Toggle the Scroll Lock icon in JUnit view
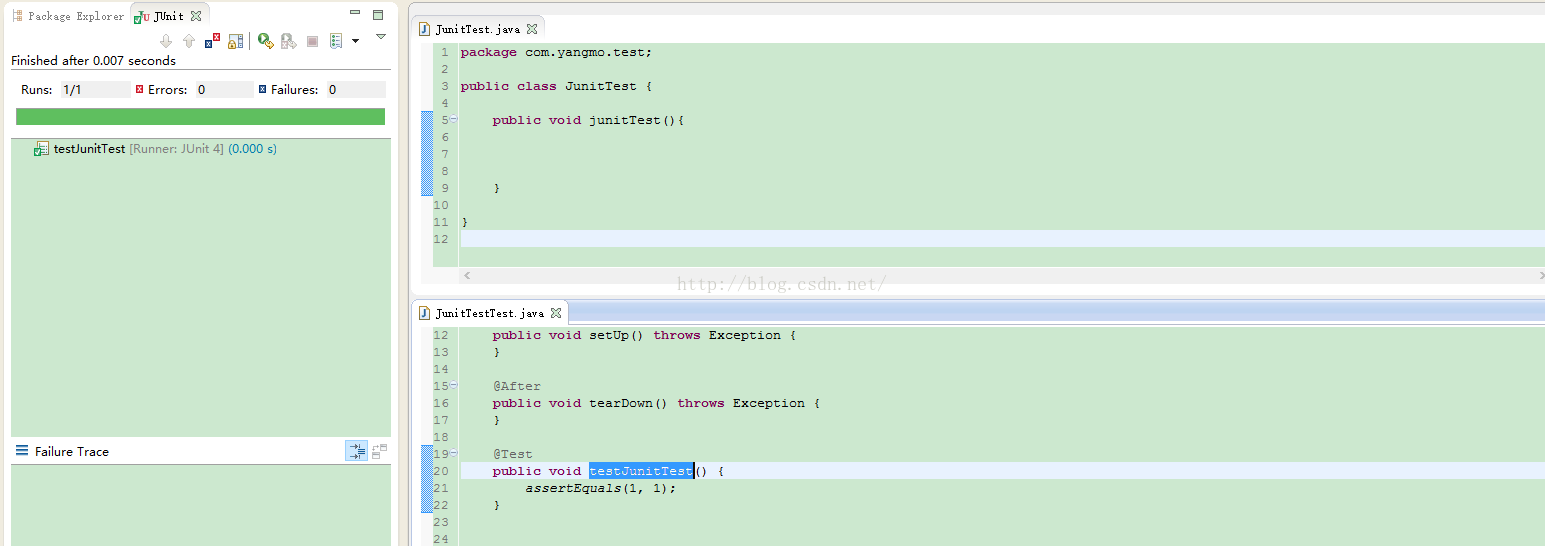 click(x=235, y=41)
